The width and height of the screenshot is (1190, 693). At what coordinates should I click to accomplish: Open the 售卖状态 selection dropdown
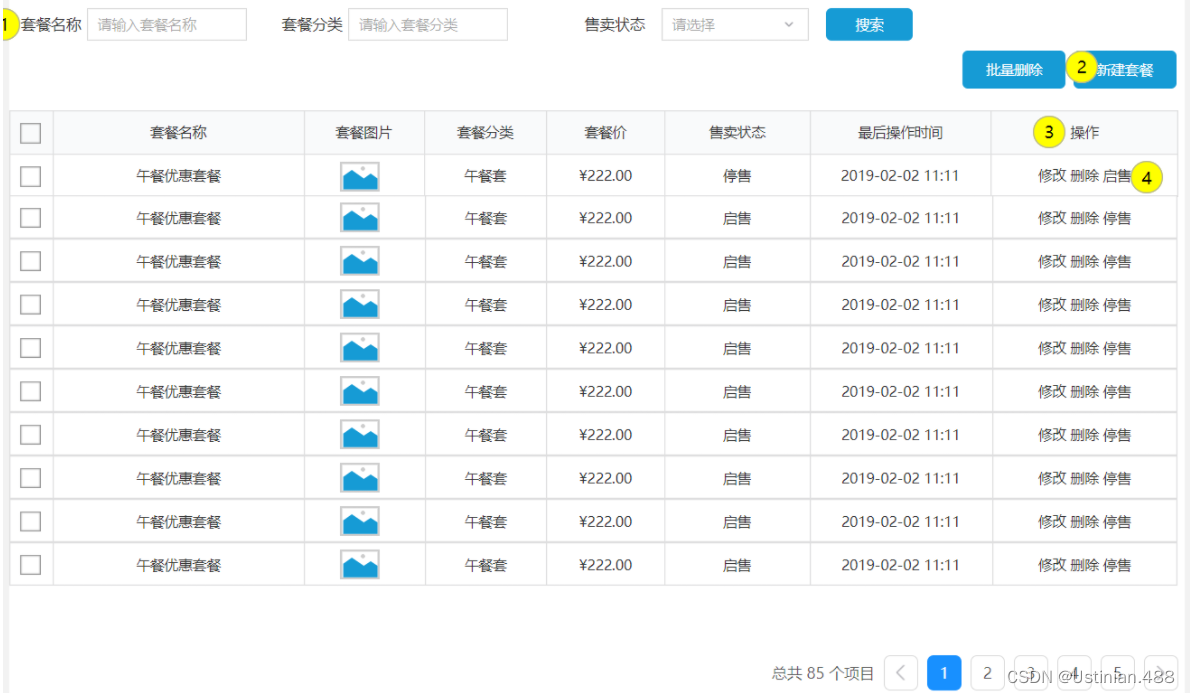[x=734, y=24]
